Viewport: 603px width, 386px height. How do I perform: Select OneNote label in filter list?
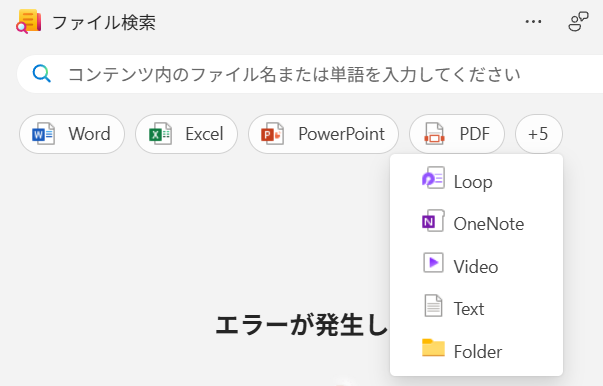tap(488, 224)
